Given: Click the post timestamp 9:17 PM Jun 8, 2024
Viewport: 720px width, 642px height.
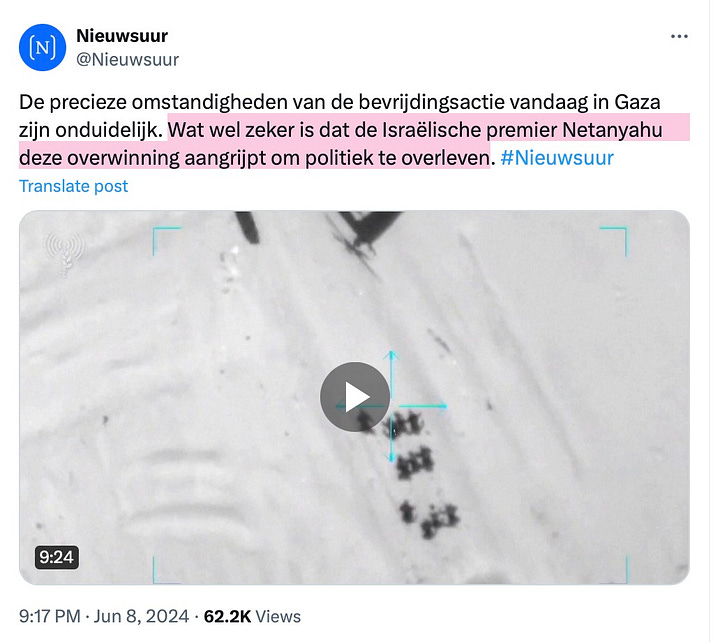Looking at the screenshot, I should click(x=104, y=616).
